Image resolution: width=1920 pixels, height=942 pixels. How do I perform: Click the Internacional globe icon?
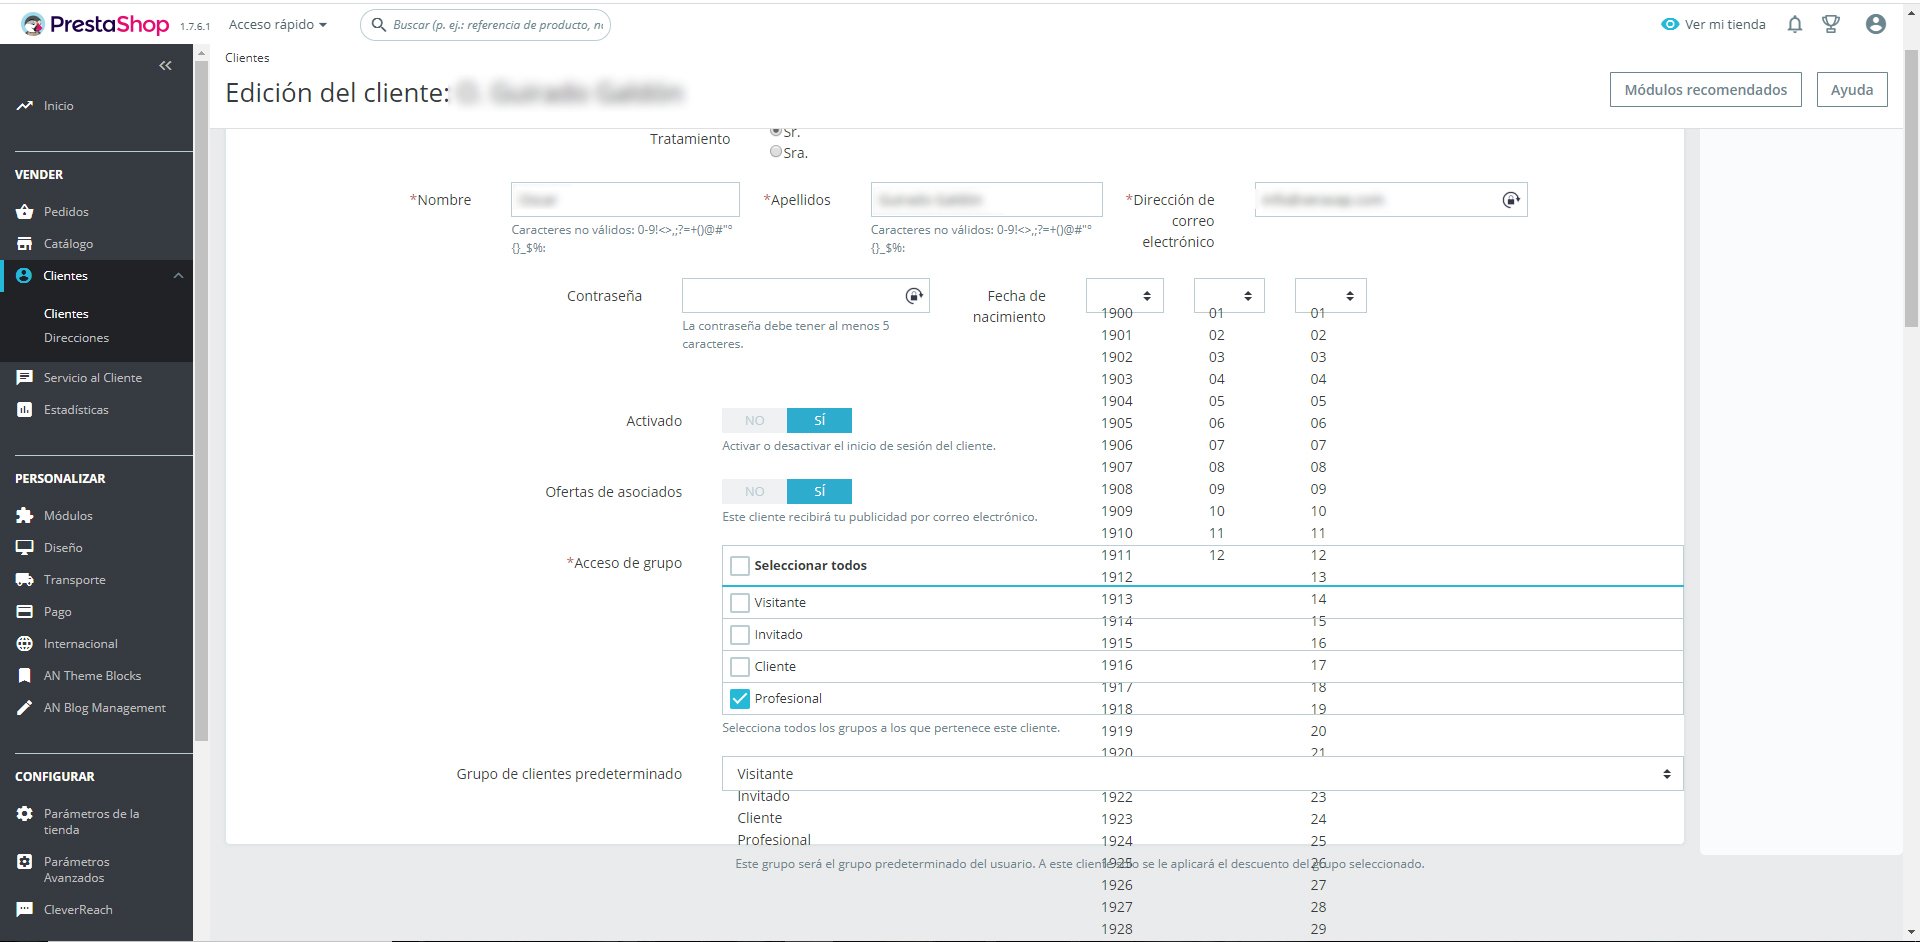click(24, 643)
